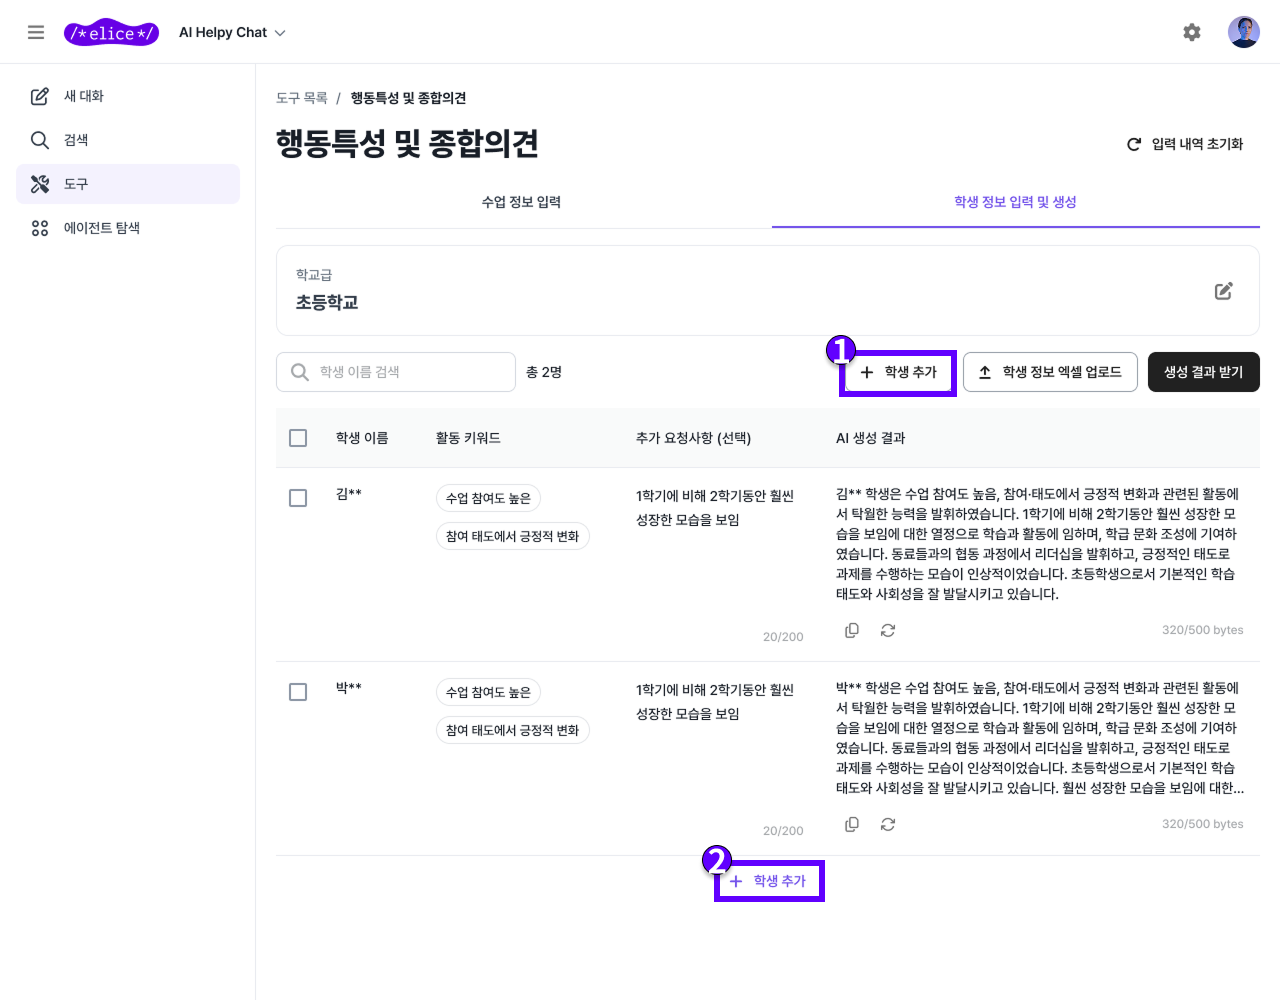Select the 학생 정보 입력 및 생성 tab
This screenshot has width=1280, height=1000.
pyautogui.click(x=1015, y=201)
